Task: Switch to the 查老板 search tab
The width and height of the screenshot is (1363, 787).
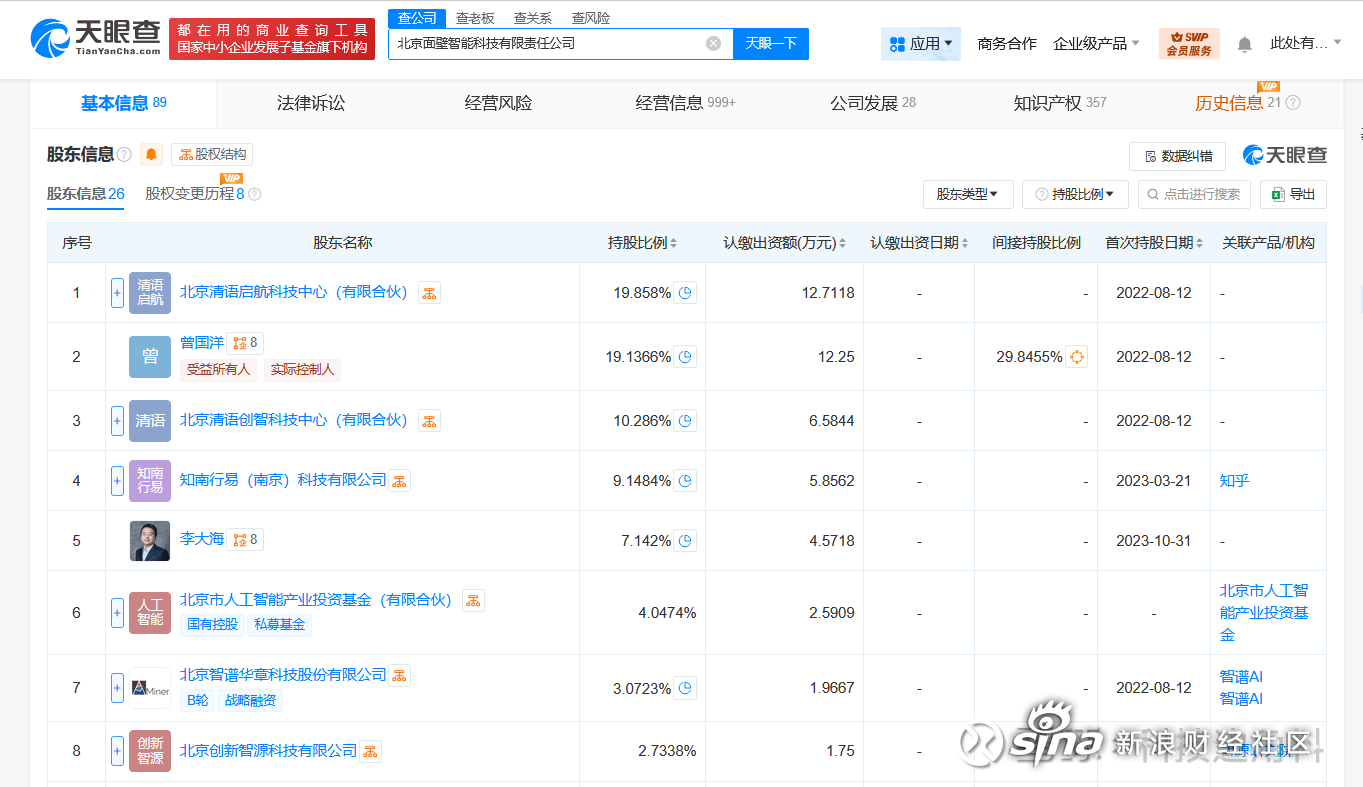Action: (475, 18)
